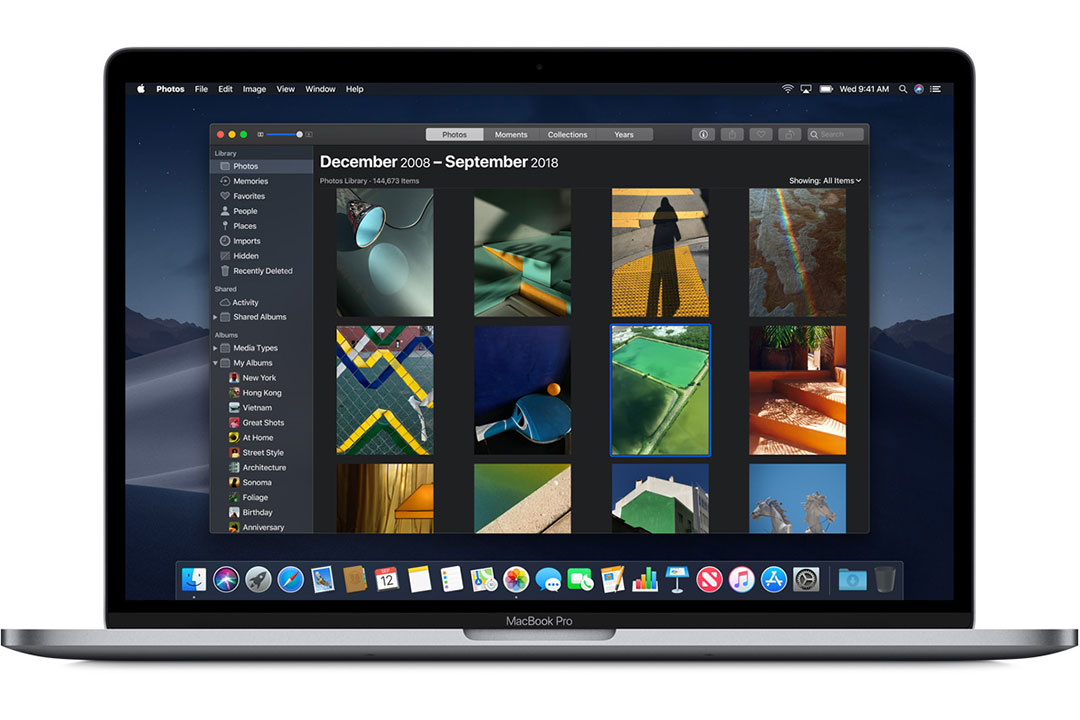Open the Hong Kong album

click(x=262, y=393)
